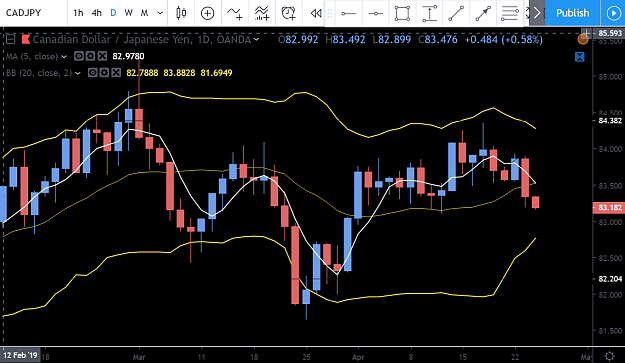The image size is (625, 363).
Task: Click the BB basis value 82.7888
Action: pos(142,73)
